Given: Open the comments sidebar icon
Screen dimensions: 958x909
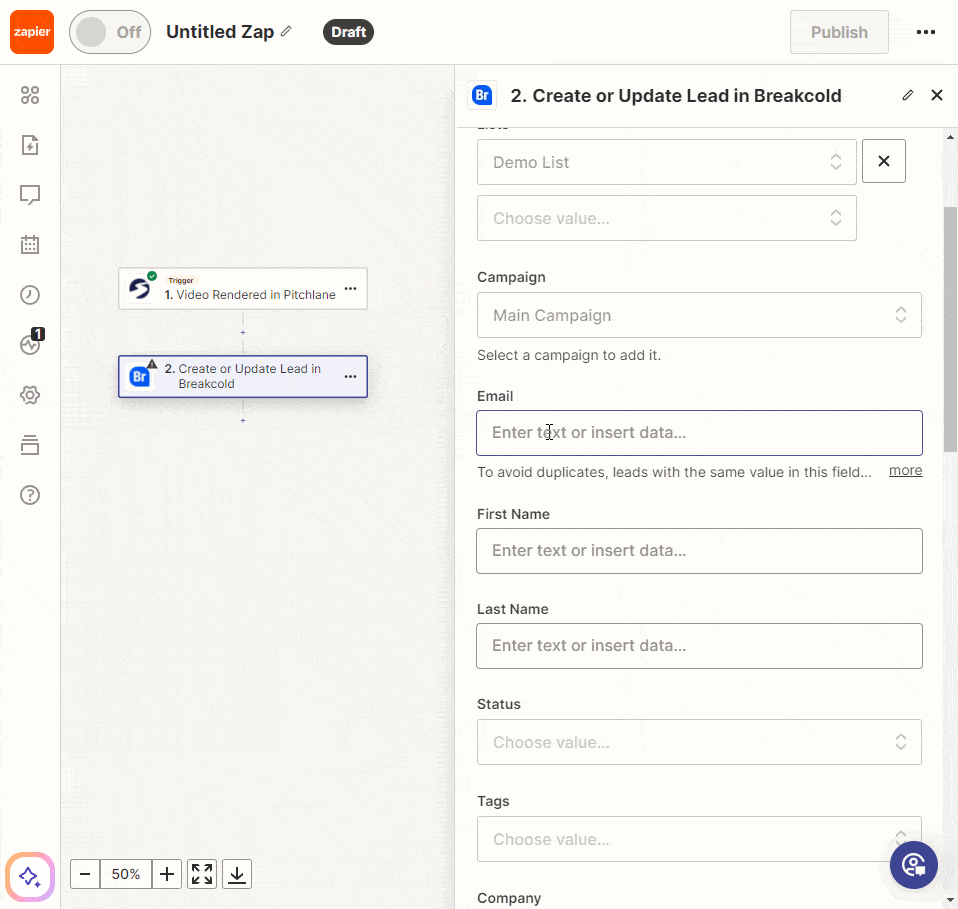Looking at the screenshot, I should (30, 195).
